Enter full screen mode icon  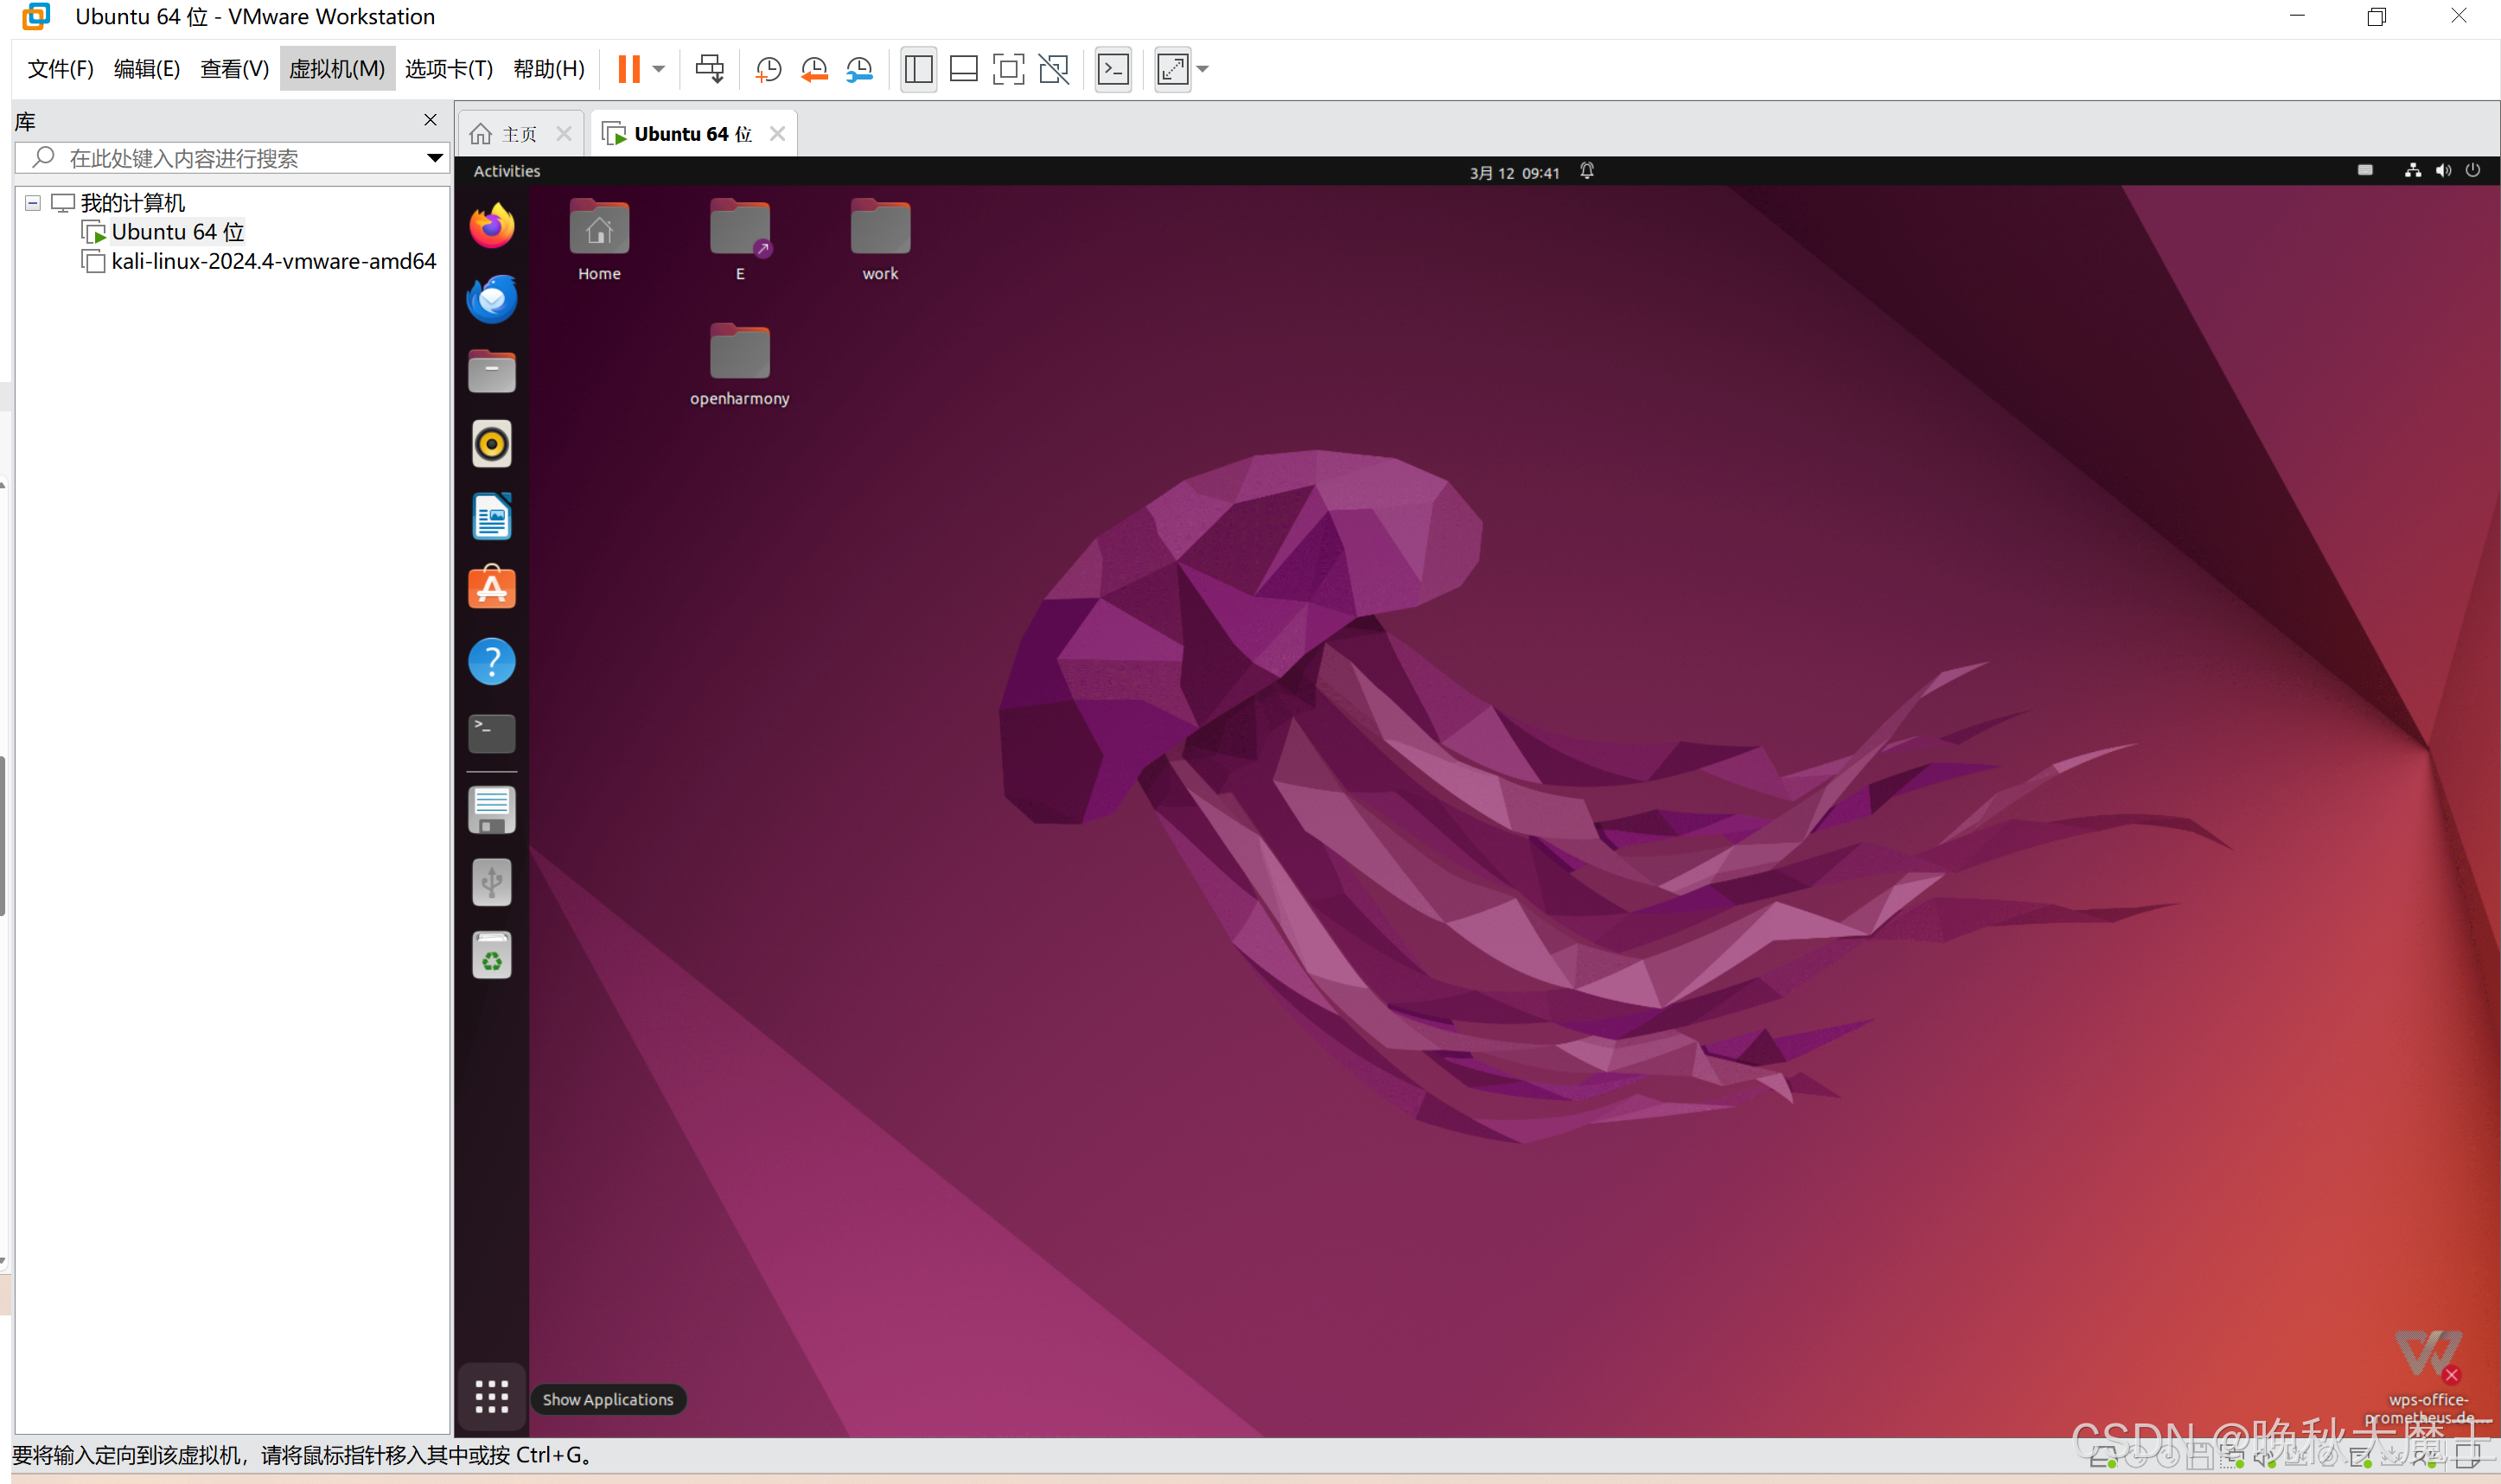click(x=1008, y=69)
